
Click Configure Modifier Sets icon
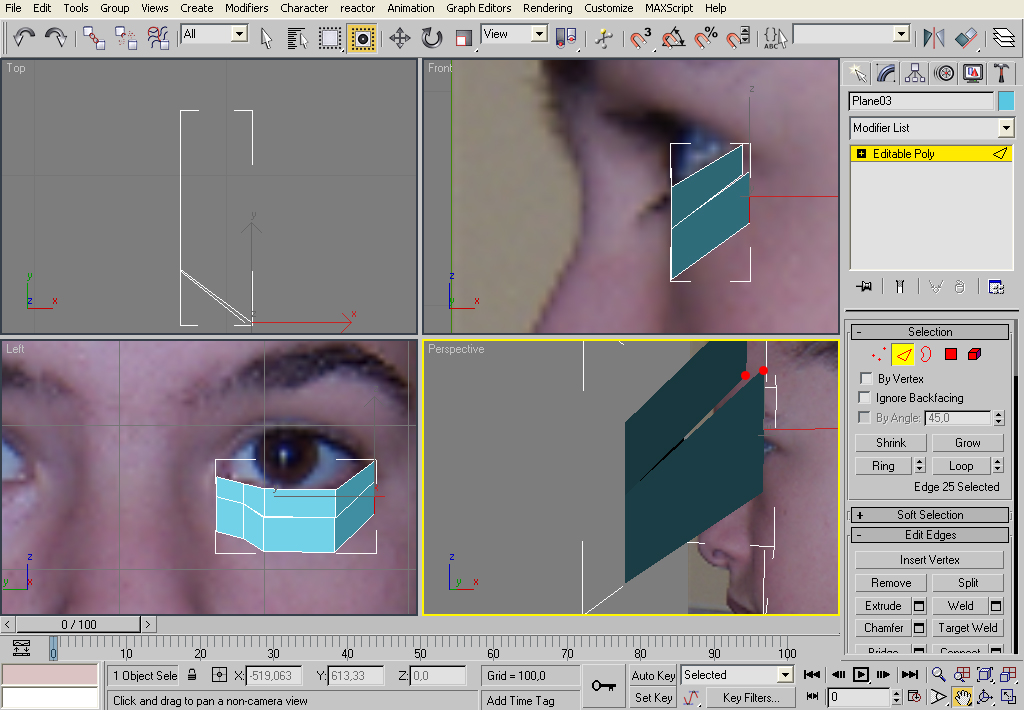tap(996, 286)
